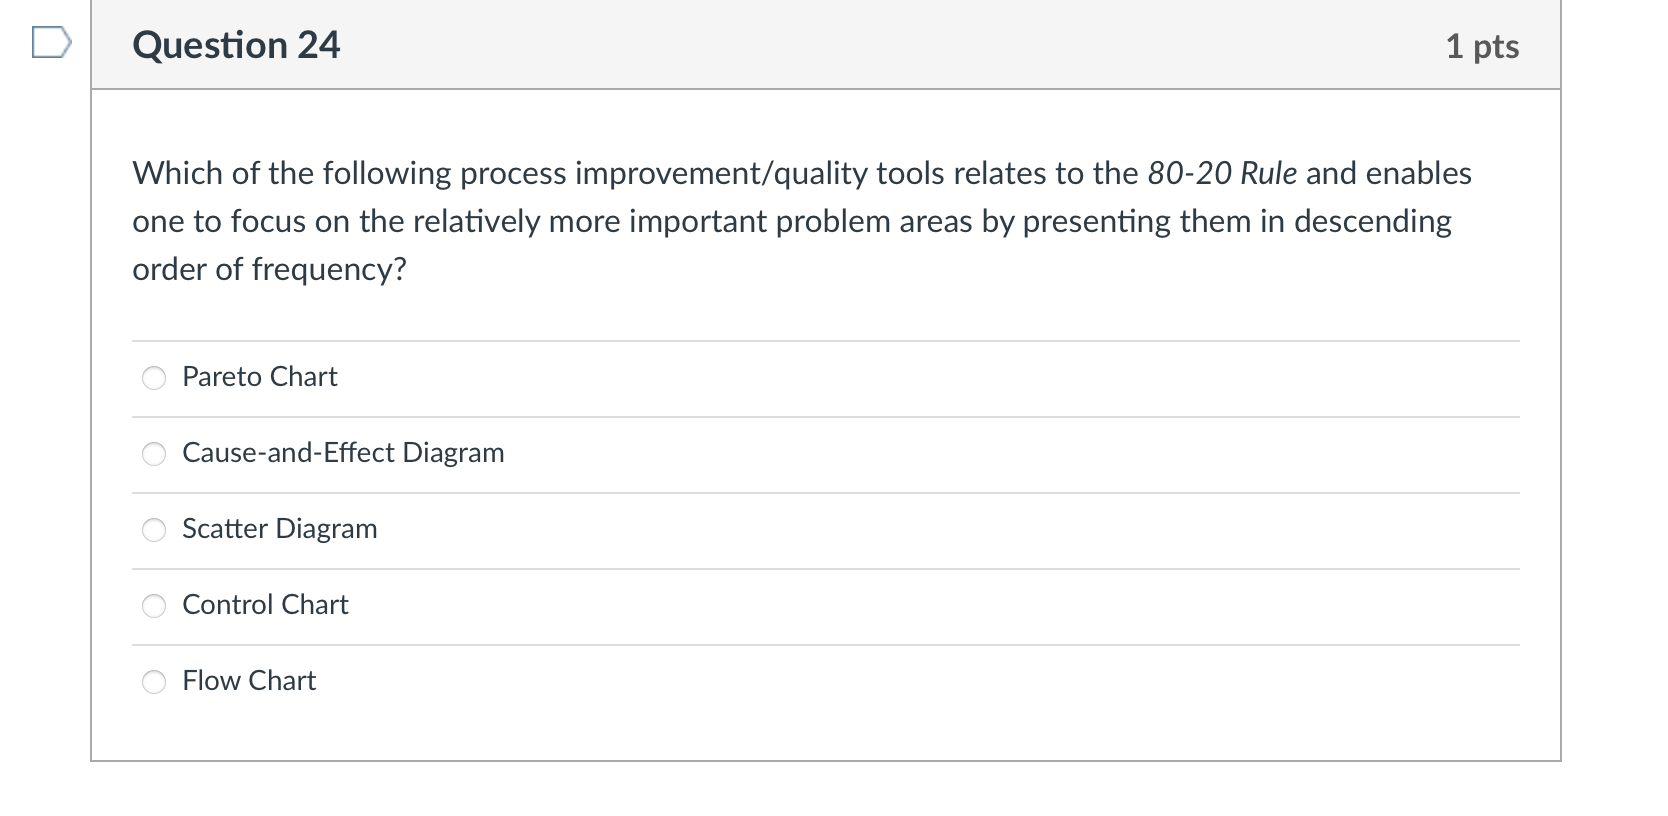Select the Flow Chart radio button
The height and width of the screenshot is (816, 1668).
coord(154,682)
